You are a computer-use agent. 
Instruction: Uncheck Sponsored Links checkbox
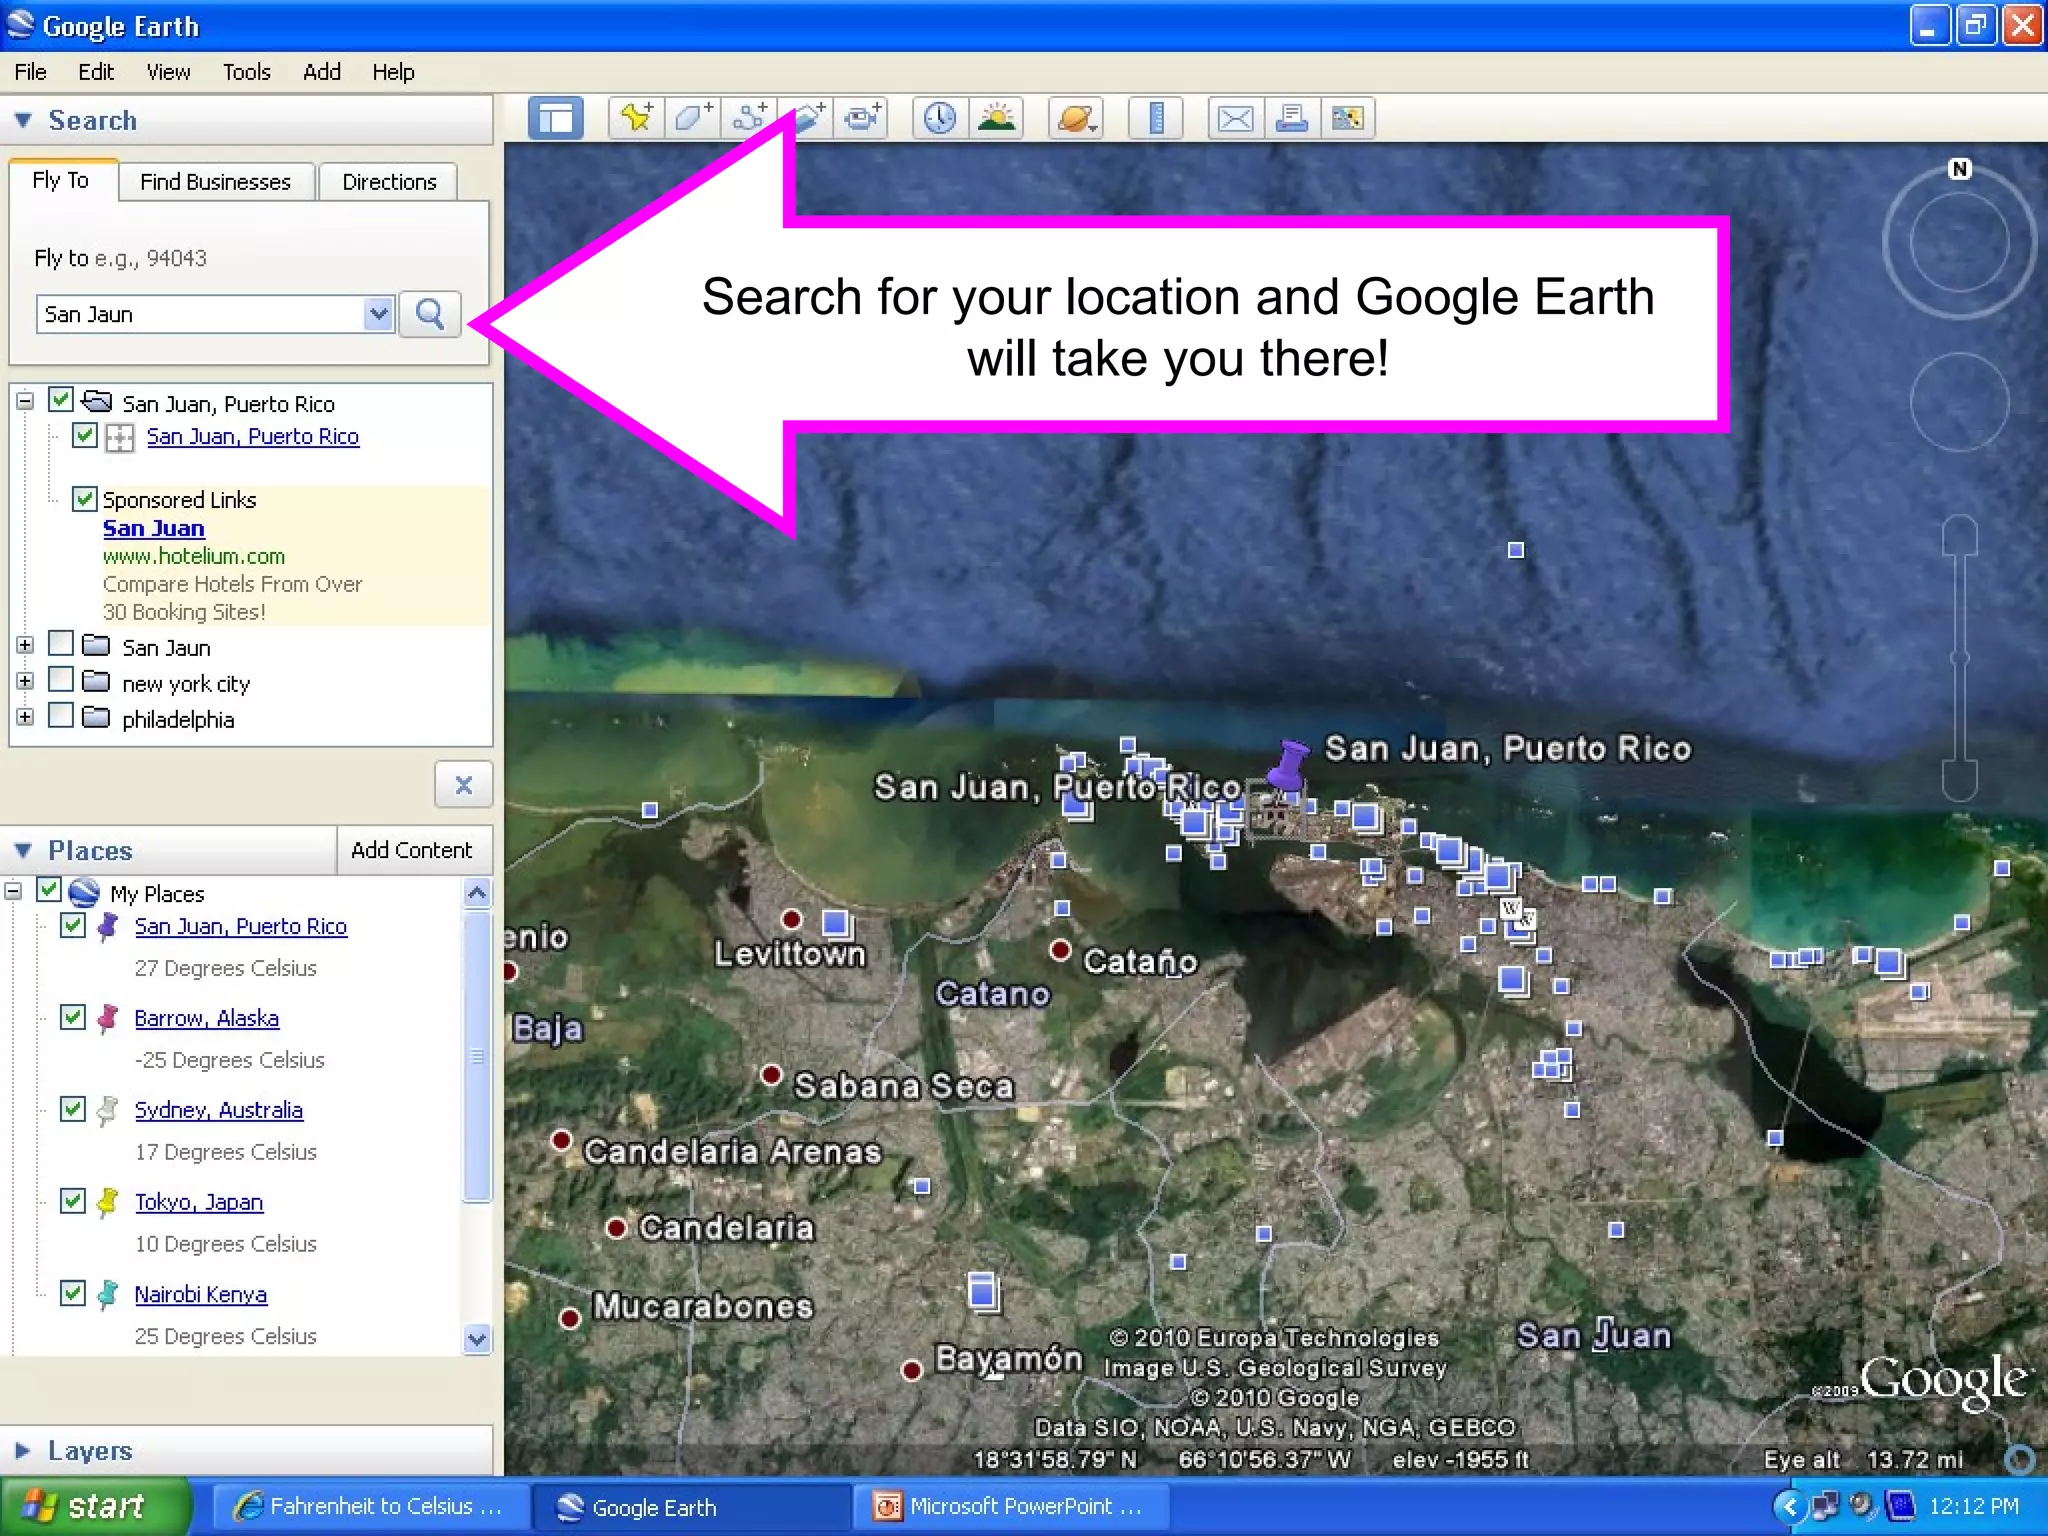pos(85,499)
